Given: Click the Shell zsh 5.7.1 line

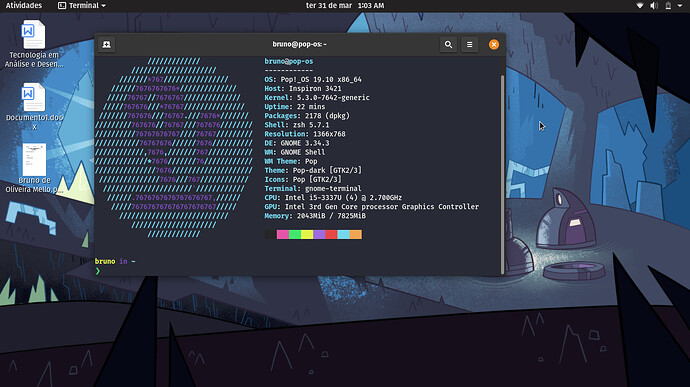Looking at the screenshot, I should click(x=297, y=125).
